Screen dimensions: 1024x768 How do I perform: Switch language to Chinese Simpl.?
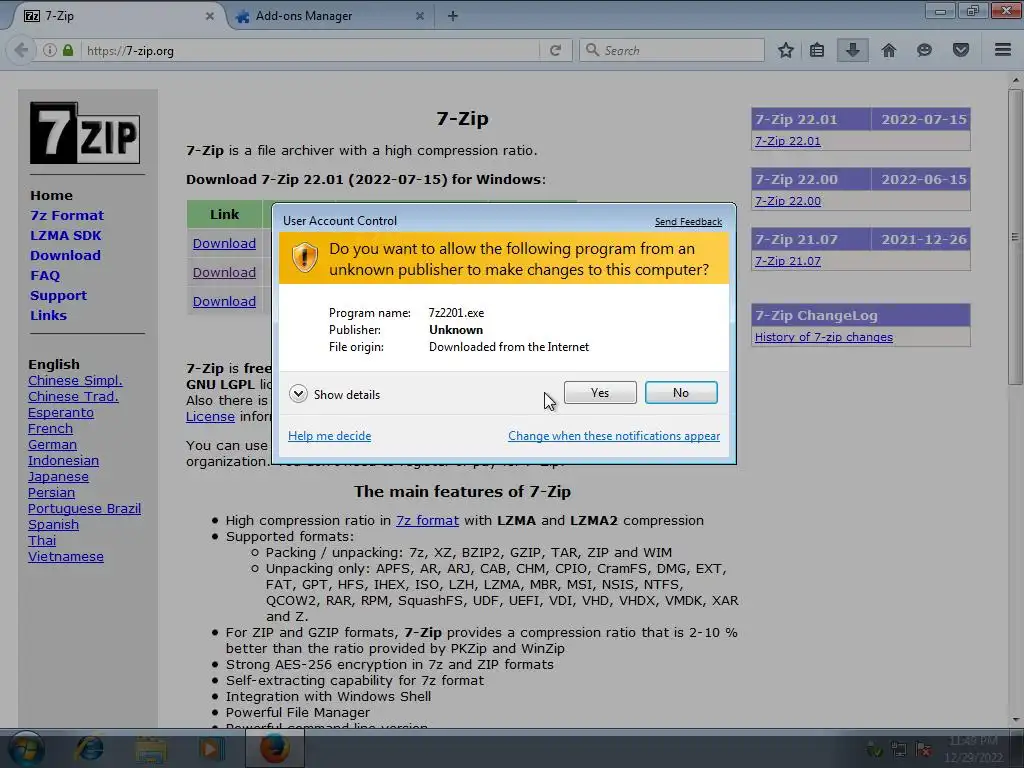click(75, 381)
